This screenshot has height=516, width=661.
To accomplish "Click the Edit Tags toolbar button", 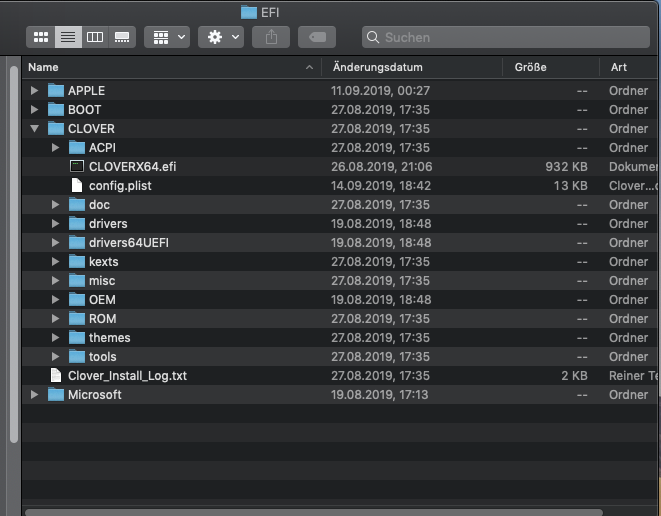I will click(317, 37).
